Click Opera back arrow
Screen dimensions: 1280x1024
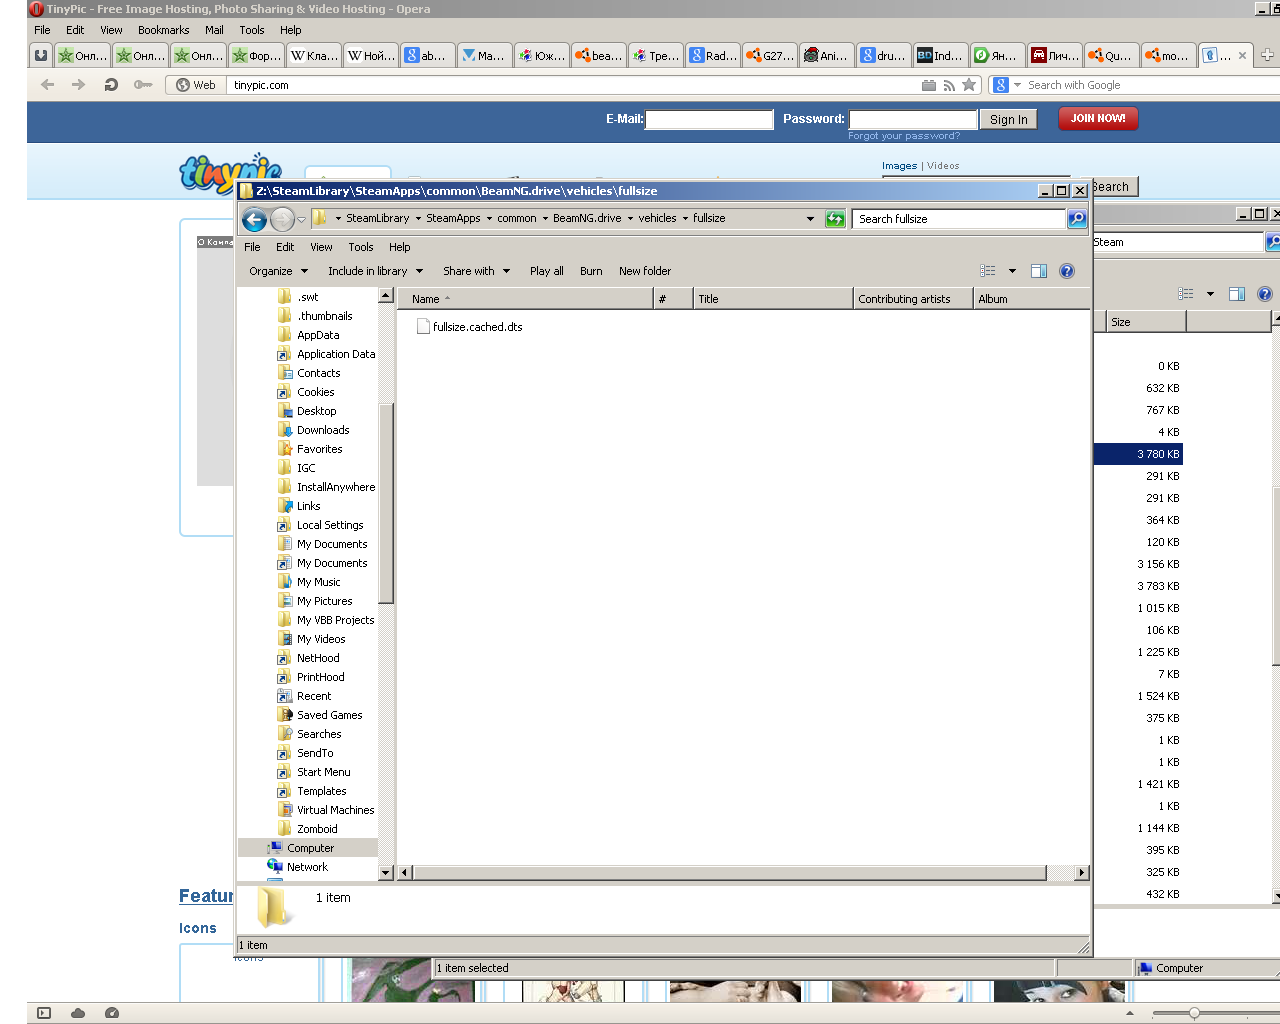tap(47, 85)
